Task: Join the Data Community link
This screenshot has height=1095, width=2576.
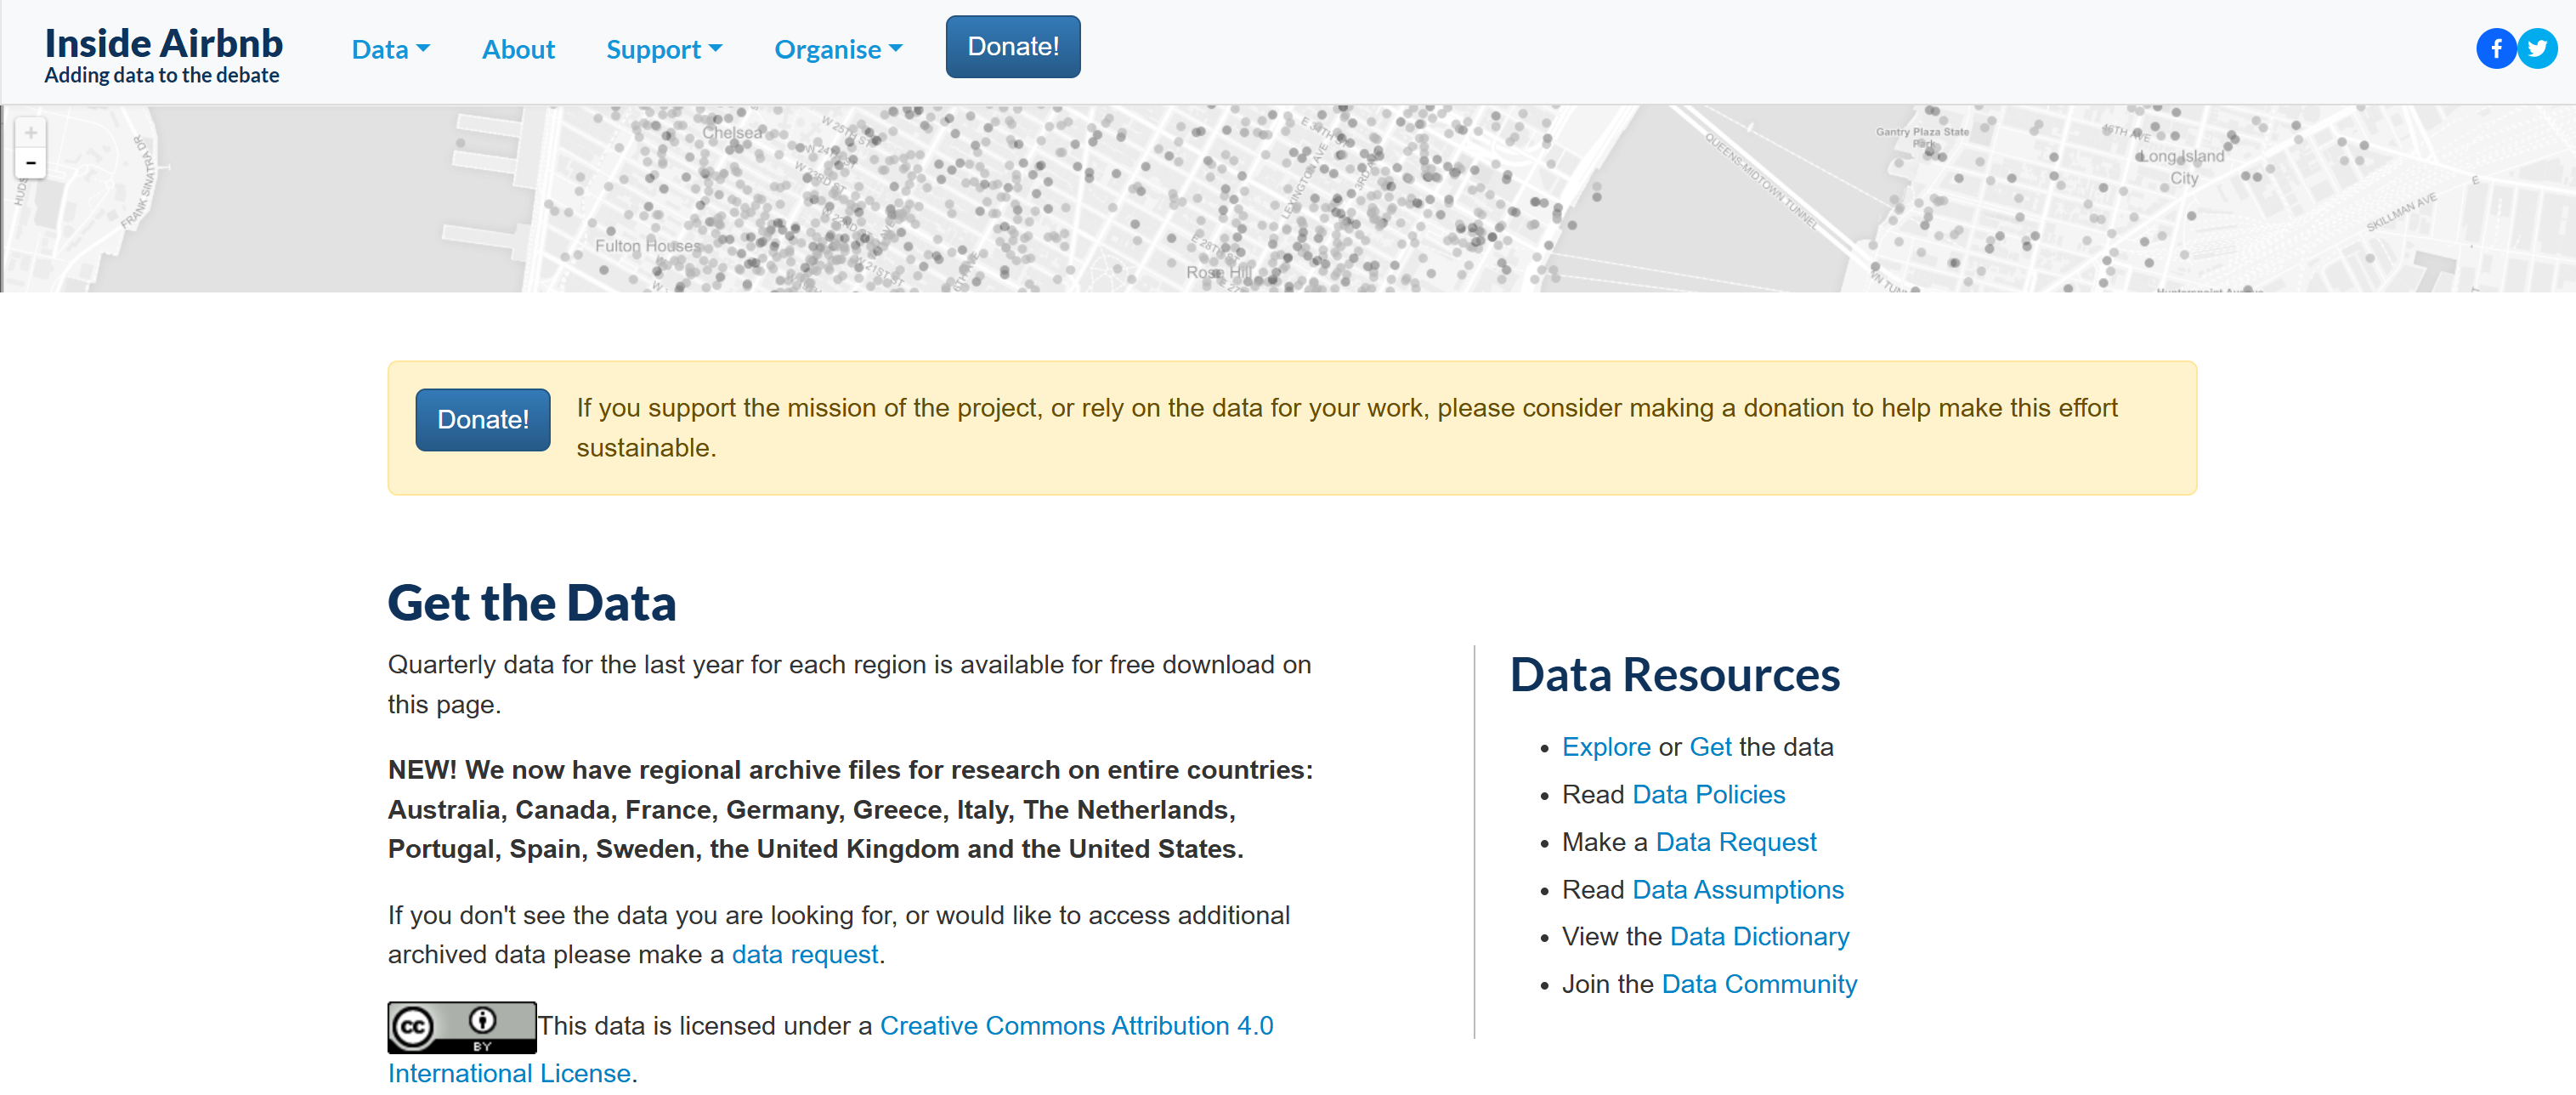Action: click(1758, 984)
